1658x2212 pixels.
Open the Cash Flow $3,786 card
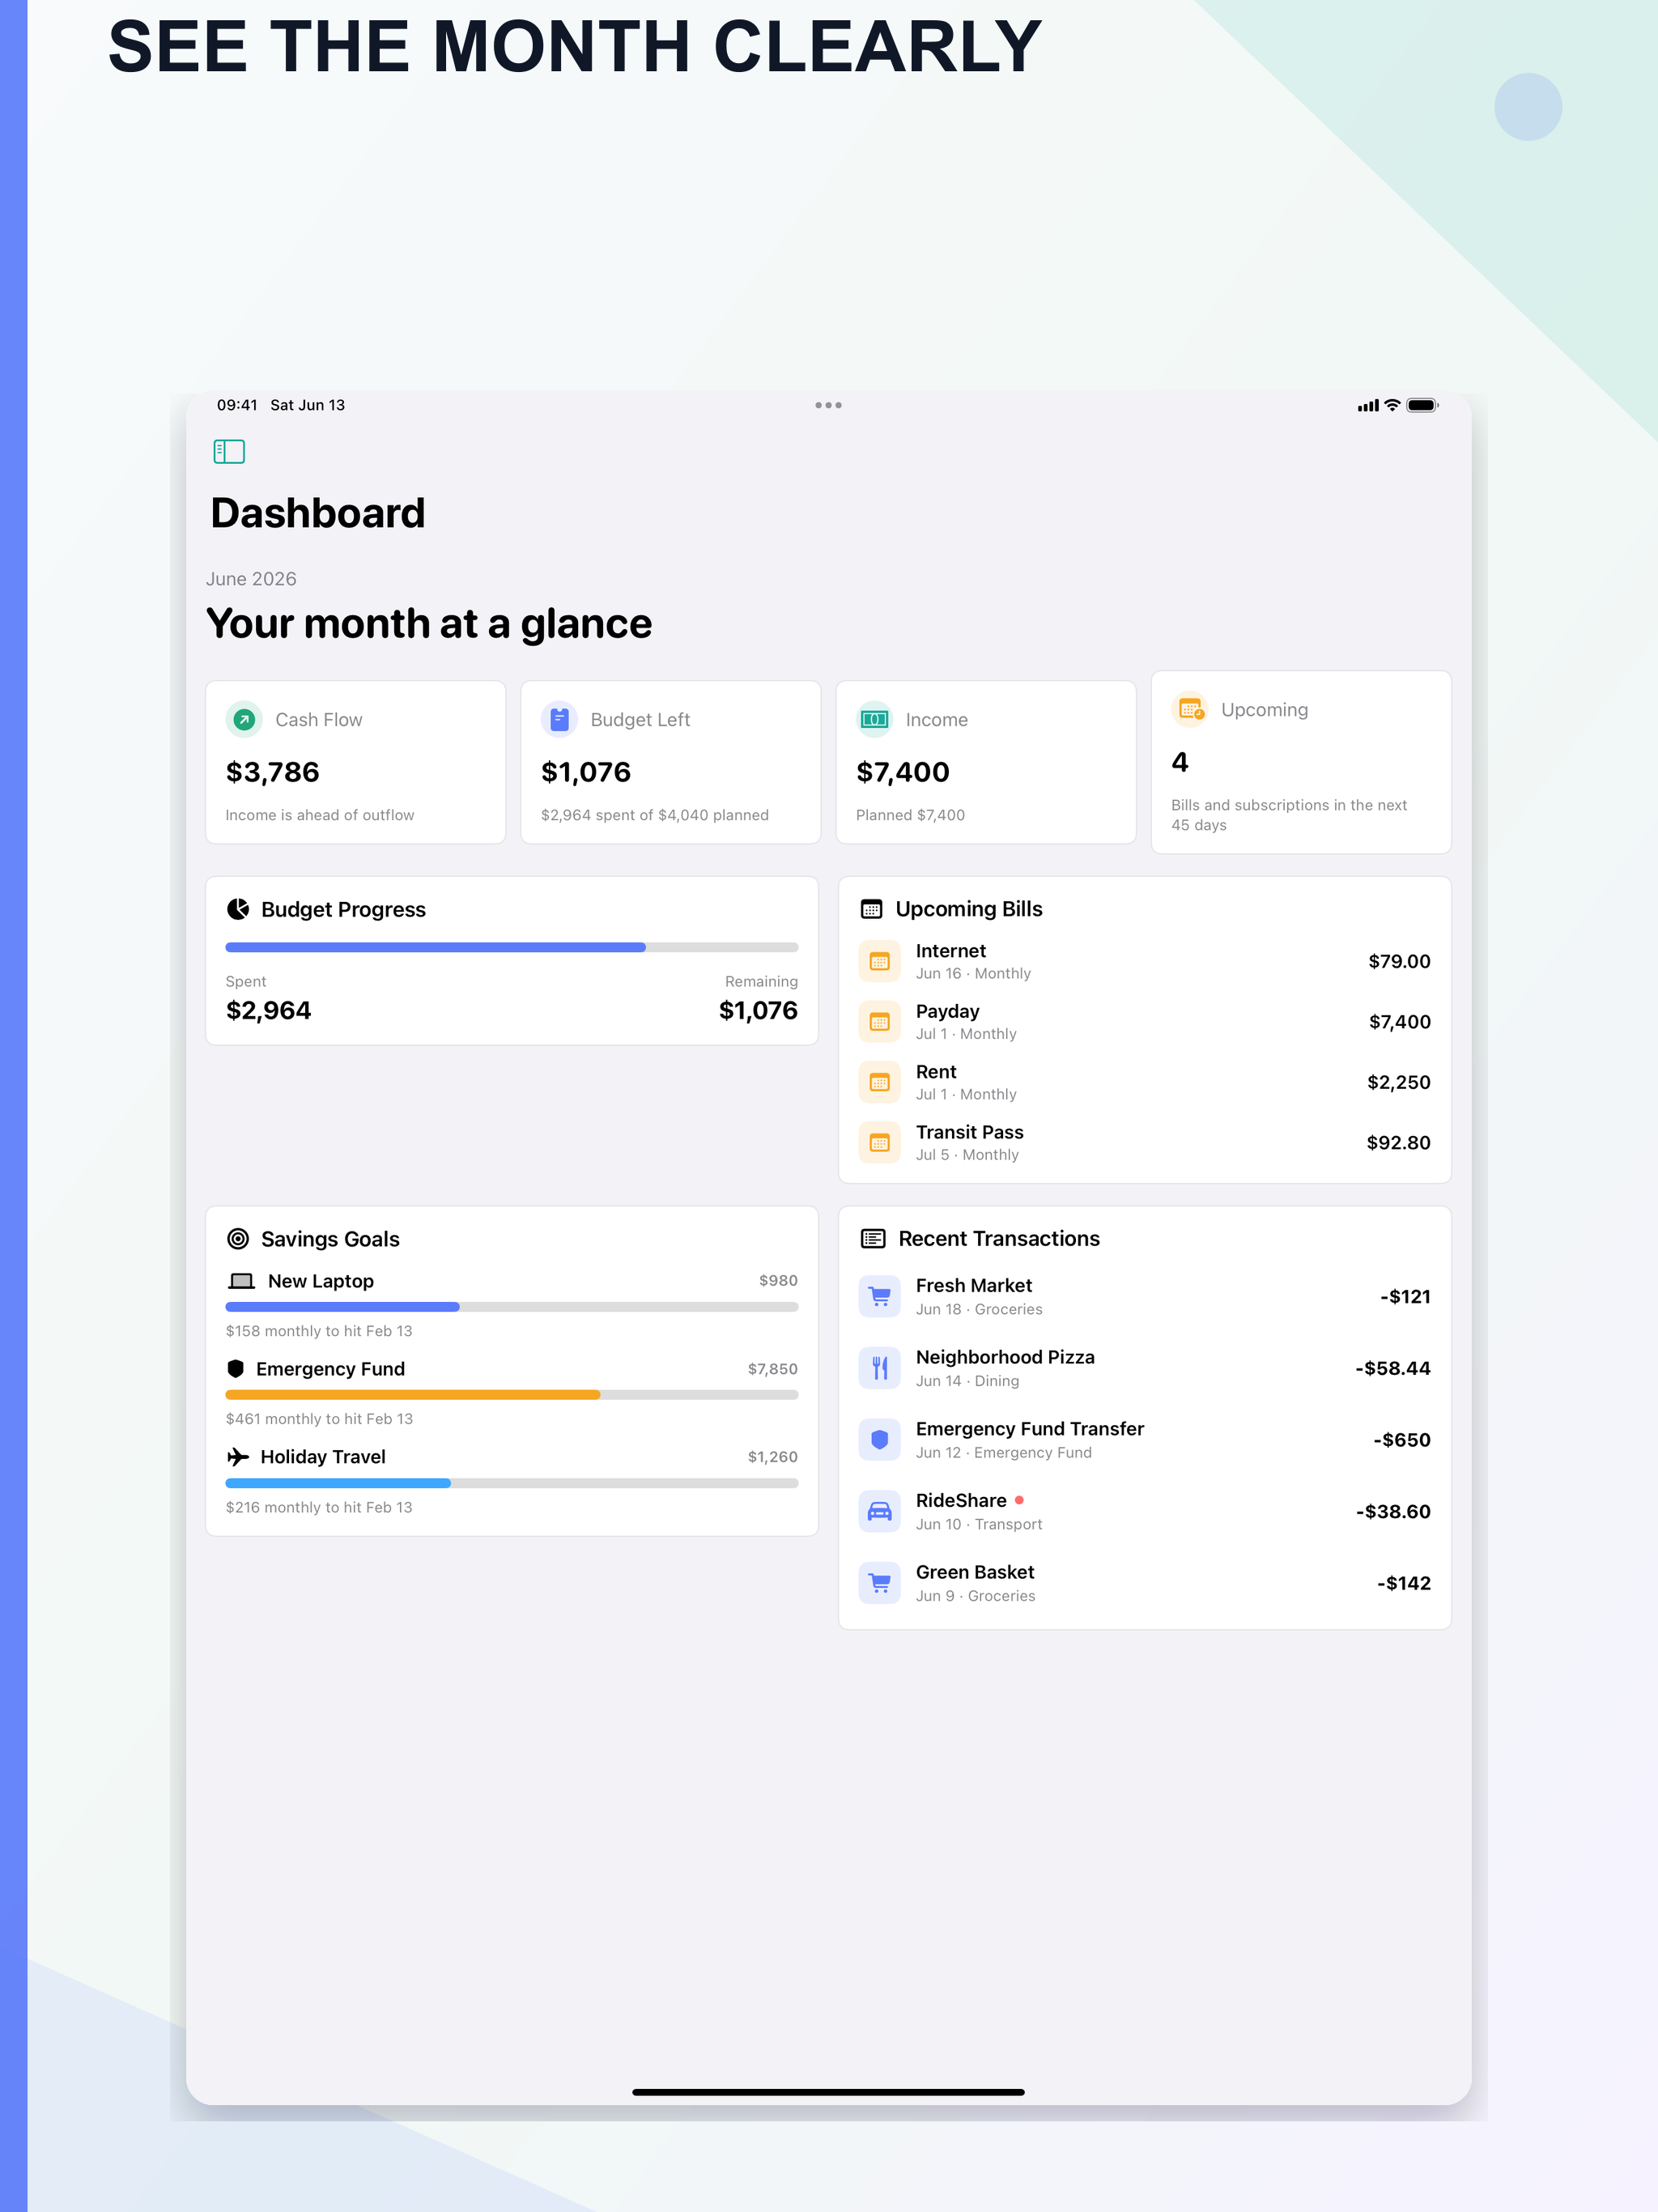coord(355,762)
